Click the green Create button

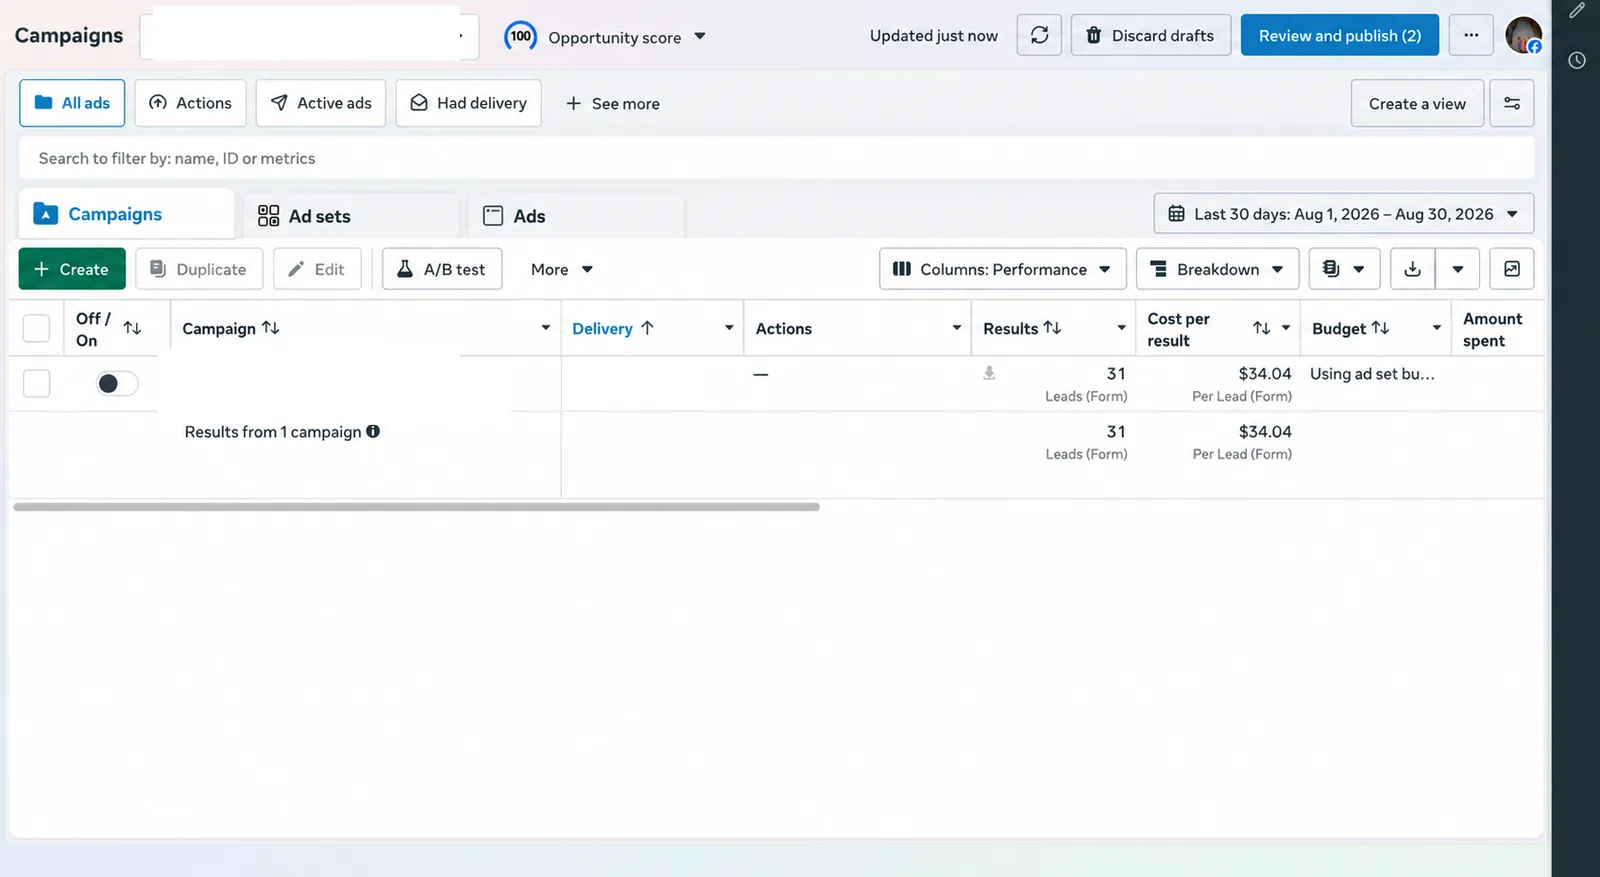coord(72,269)
